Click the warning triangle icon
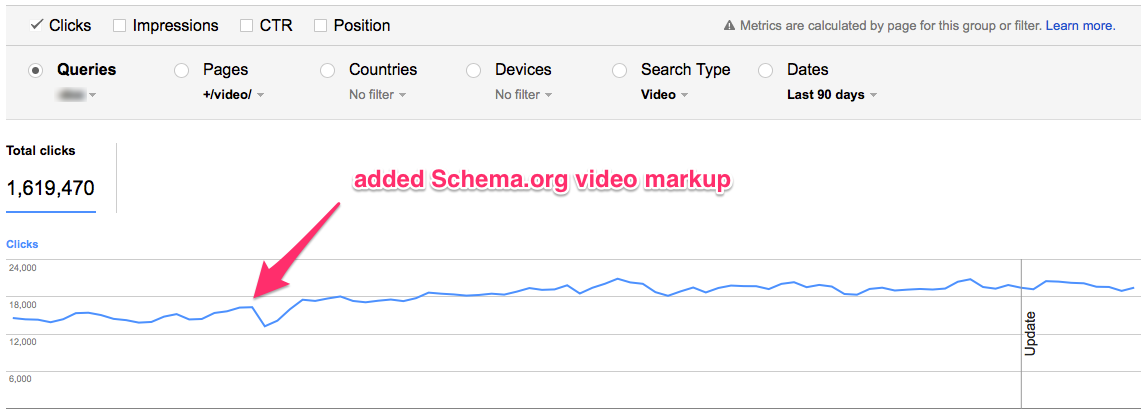1146x417 pixels. coord(729,26)
